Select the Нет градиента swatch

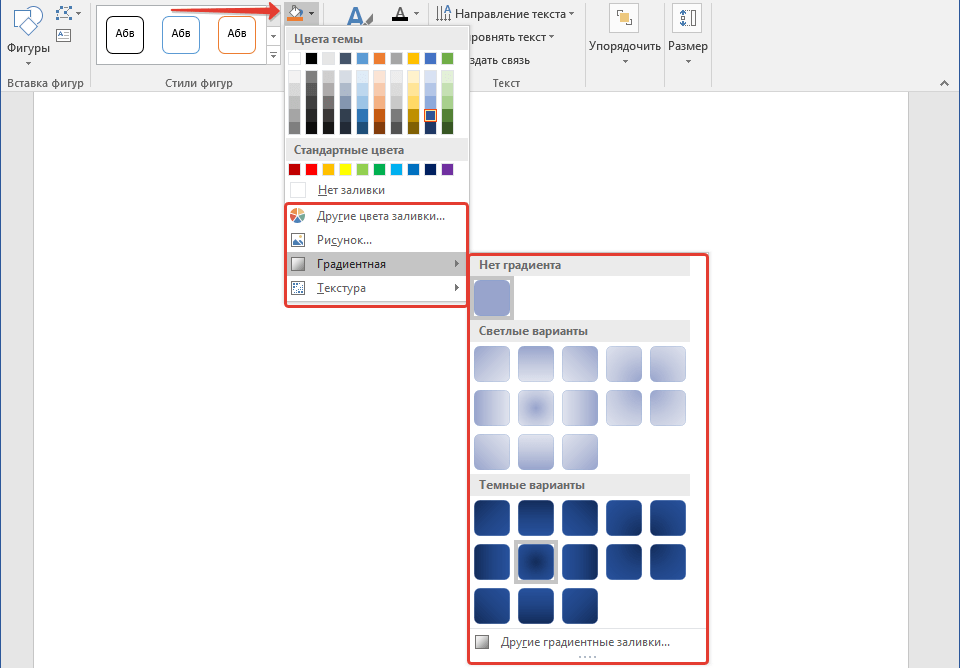pos(493,298)
